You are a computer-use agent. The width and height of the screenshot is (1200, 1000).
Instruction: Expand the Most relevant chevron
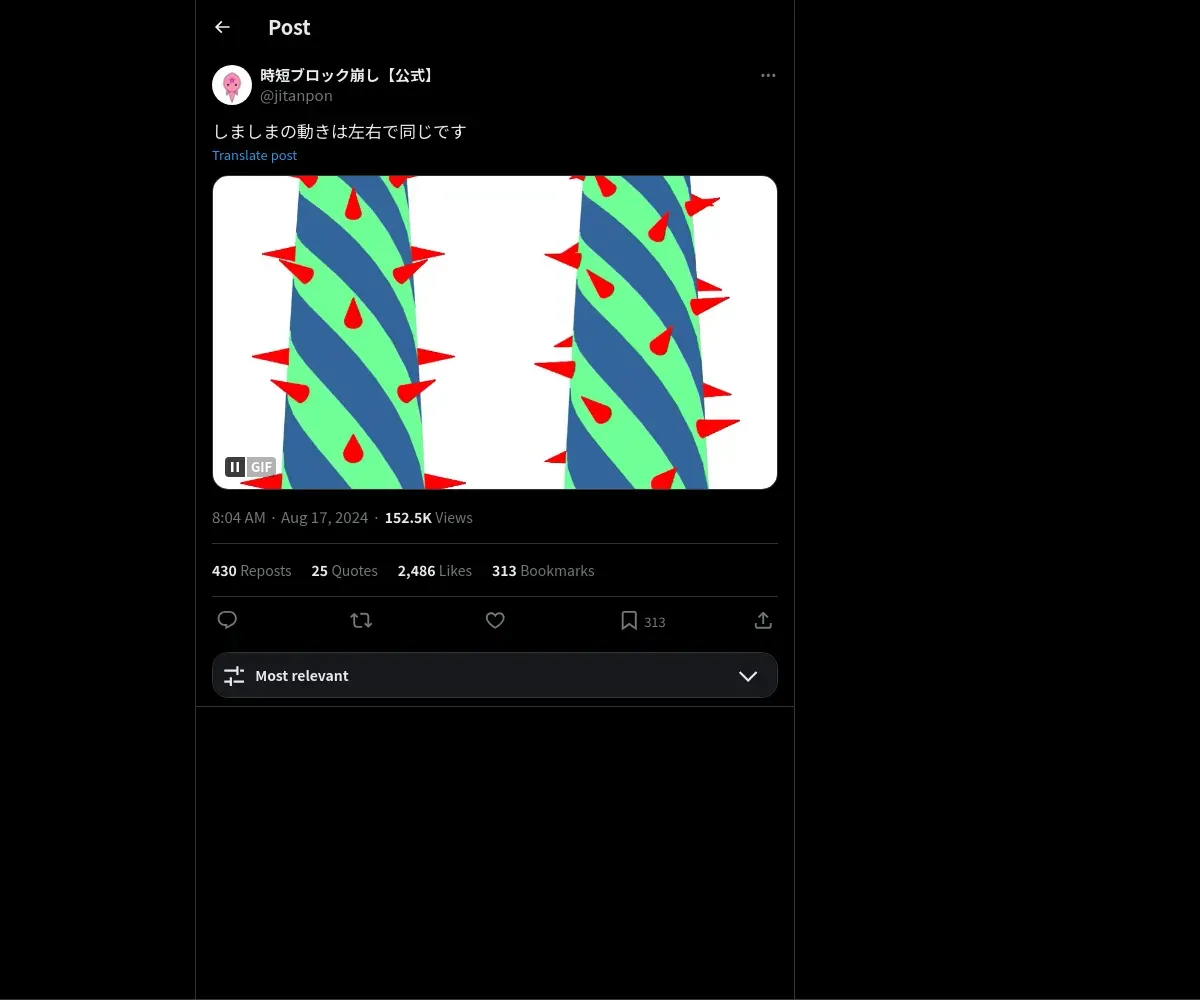(x=748, y=676)
